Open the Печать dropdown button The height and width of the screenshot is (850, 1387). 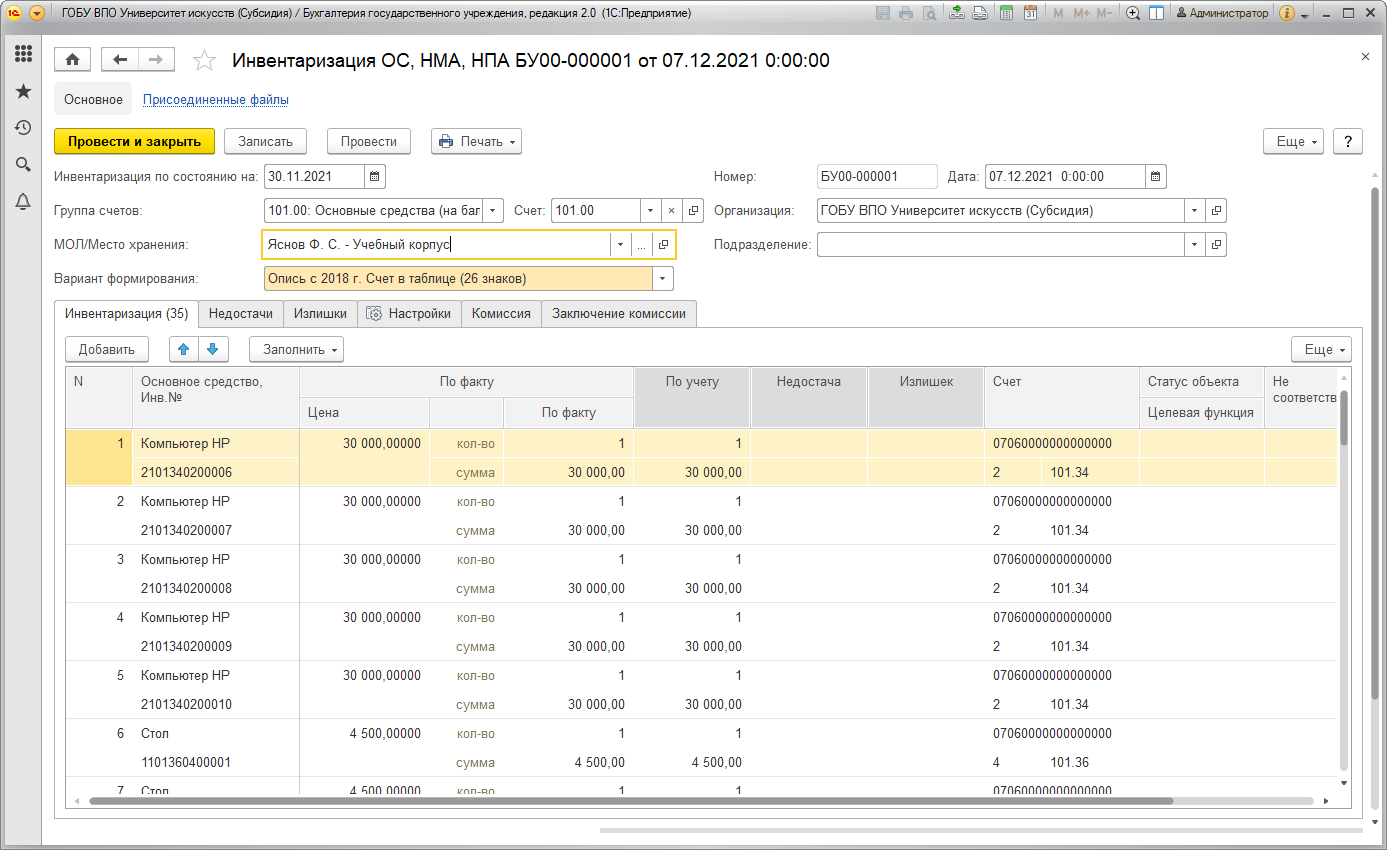click(476, 142)
